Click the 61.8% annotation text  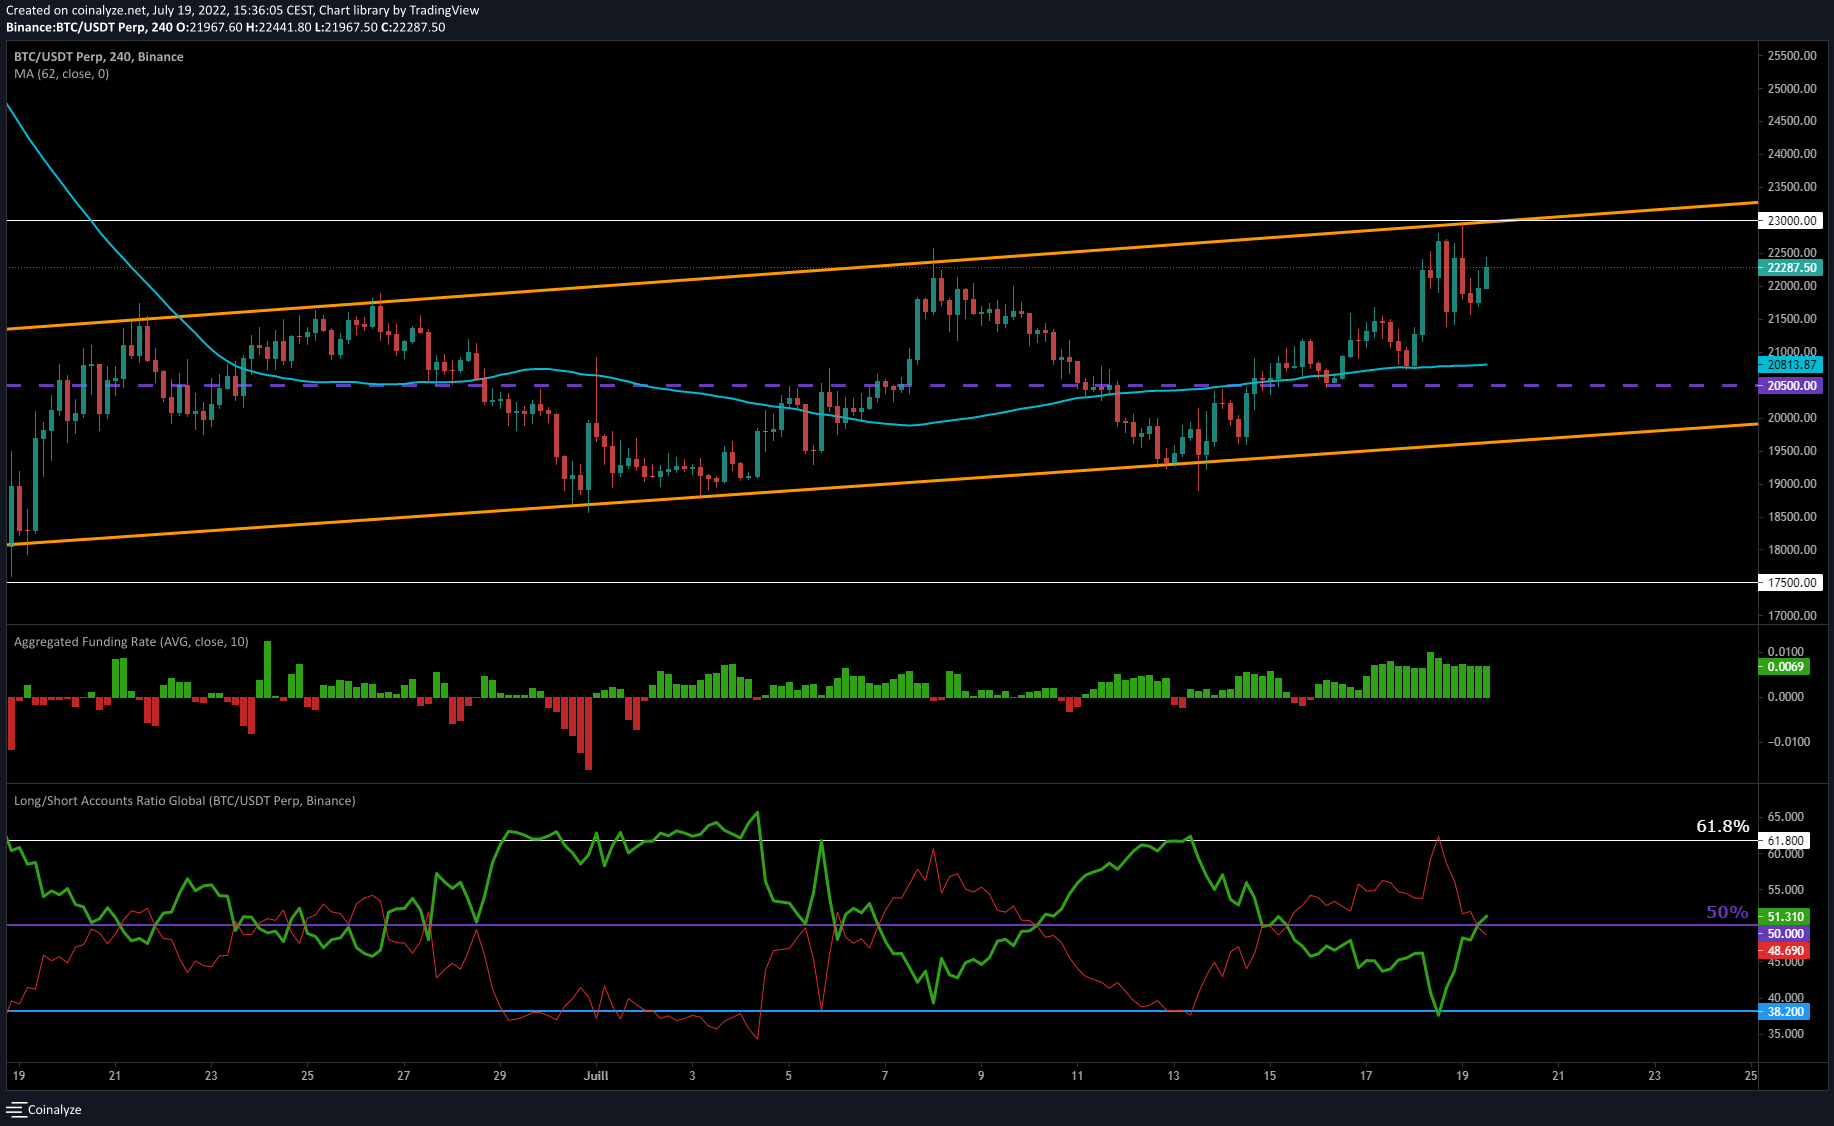click(1722, 826)
